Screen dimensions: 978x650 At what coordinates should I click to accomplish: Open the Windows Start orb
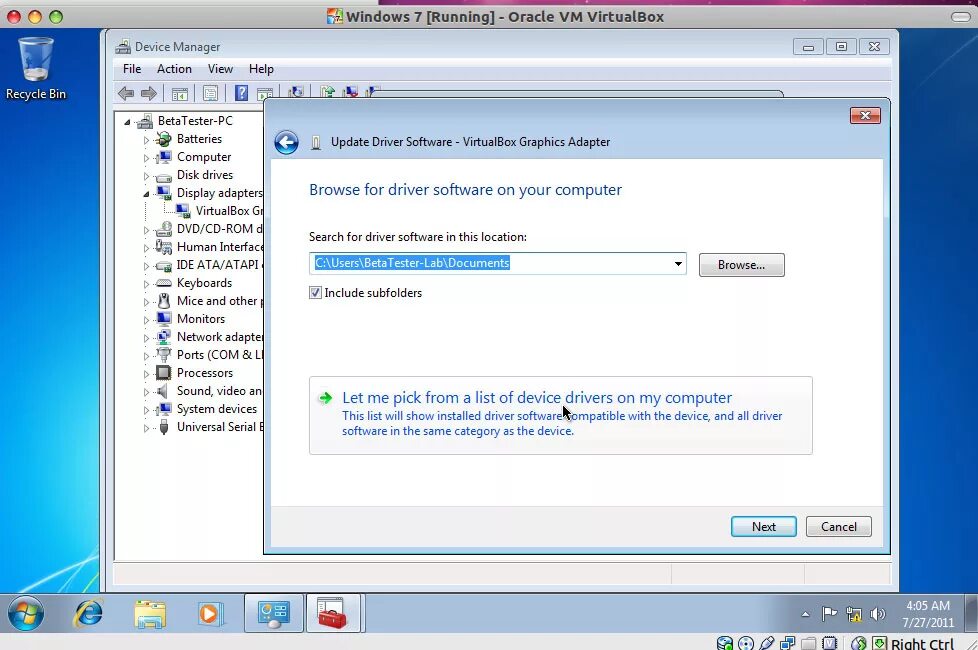(26, 614)
